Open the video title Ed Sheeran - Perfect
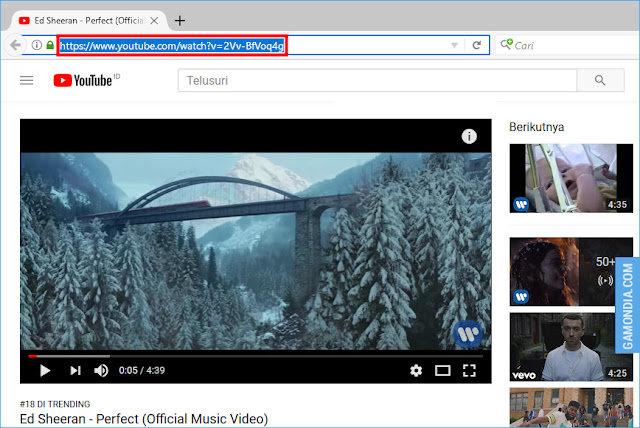Viewport: 640px width, 428px height. tap(144, 419)
